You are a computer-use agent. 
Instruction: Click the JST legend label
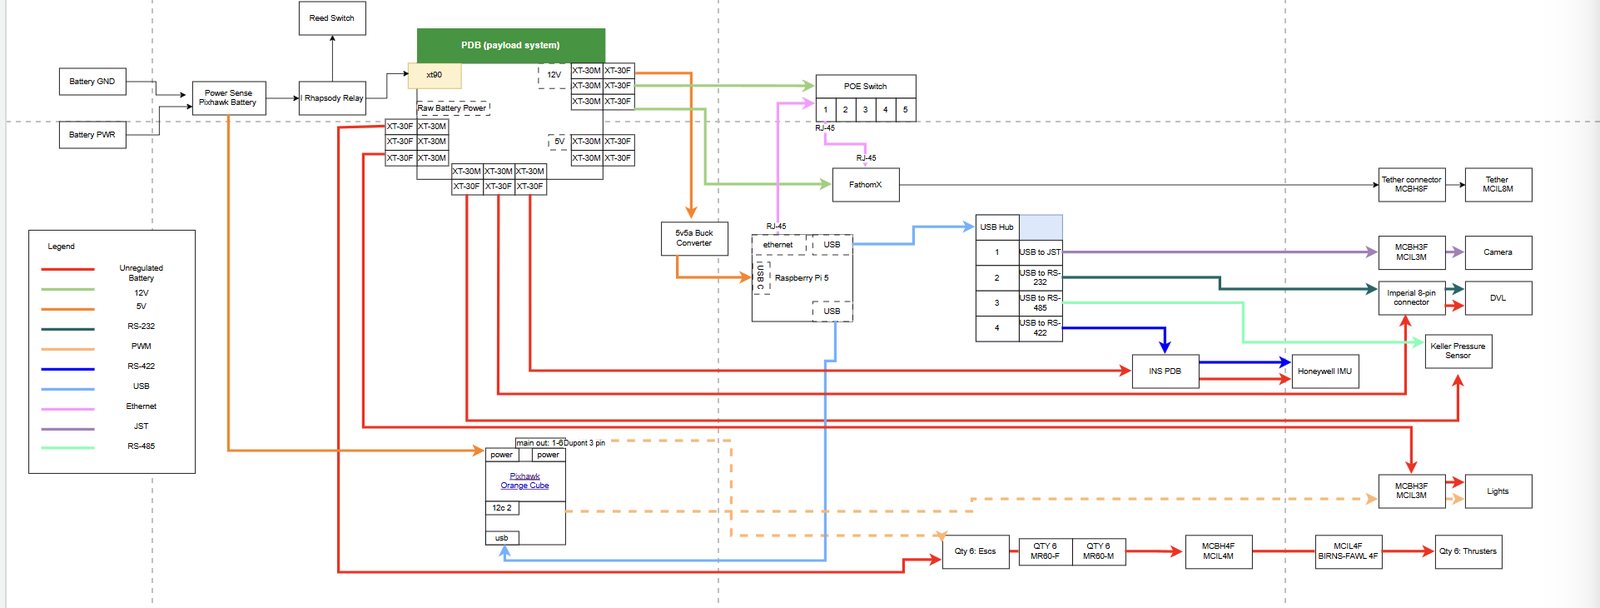click(141, 426)
